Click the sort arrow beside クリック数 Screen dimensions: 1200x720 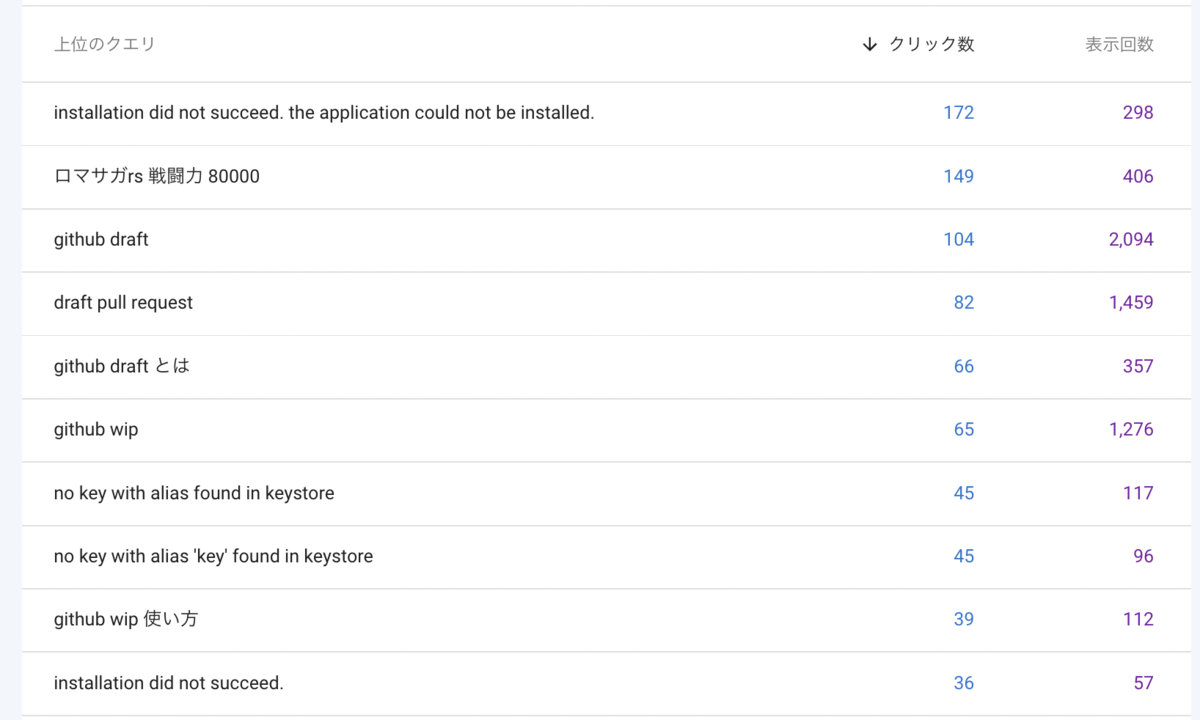pyautogui.click(x=869, y=44)
